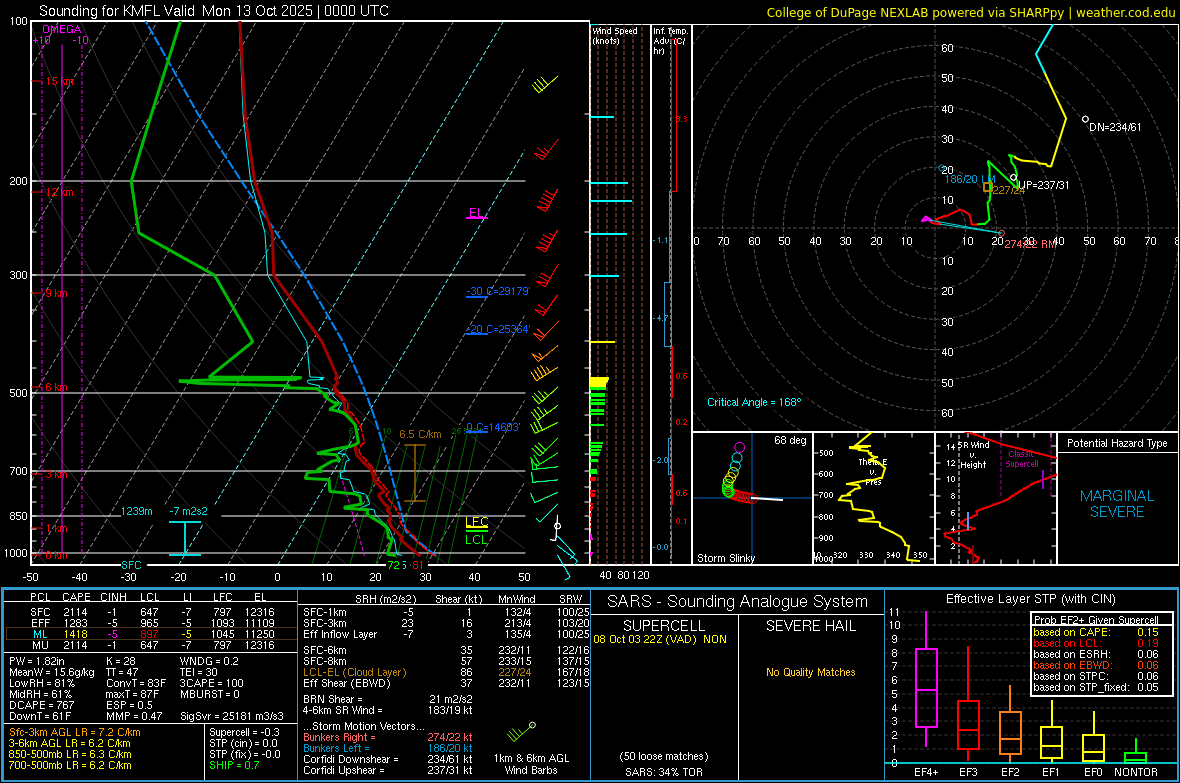The height and width of the screenshot is (783, 1180).
Task: Click the based on CAPE: 0.15 probability
Action: 1096,632
